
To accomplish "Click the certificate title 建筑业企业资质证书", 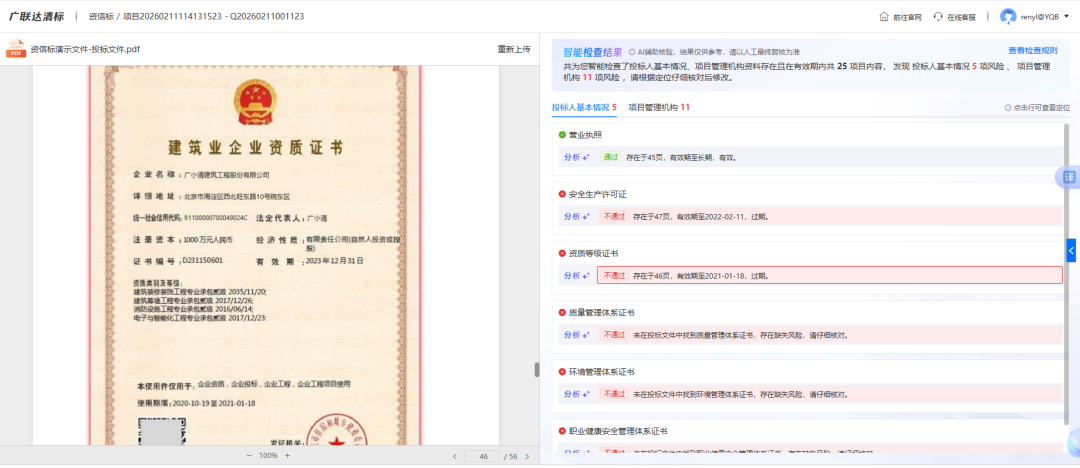I will pyautogui.click(x=256, y=147).
